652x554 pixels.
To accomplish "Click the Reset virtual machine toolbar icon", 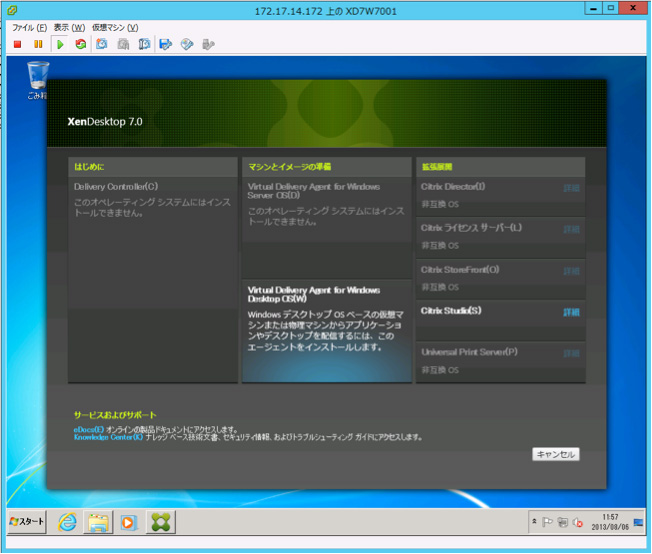I will (x=81, y=44).
